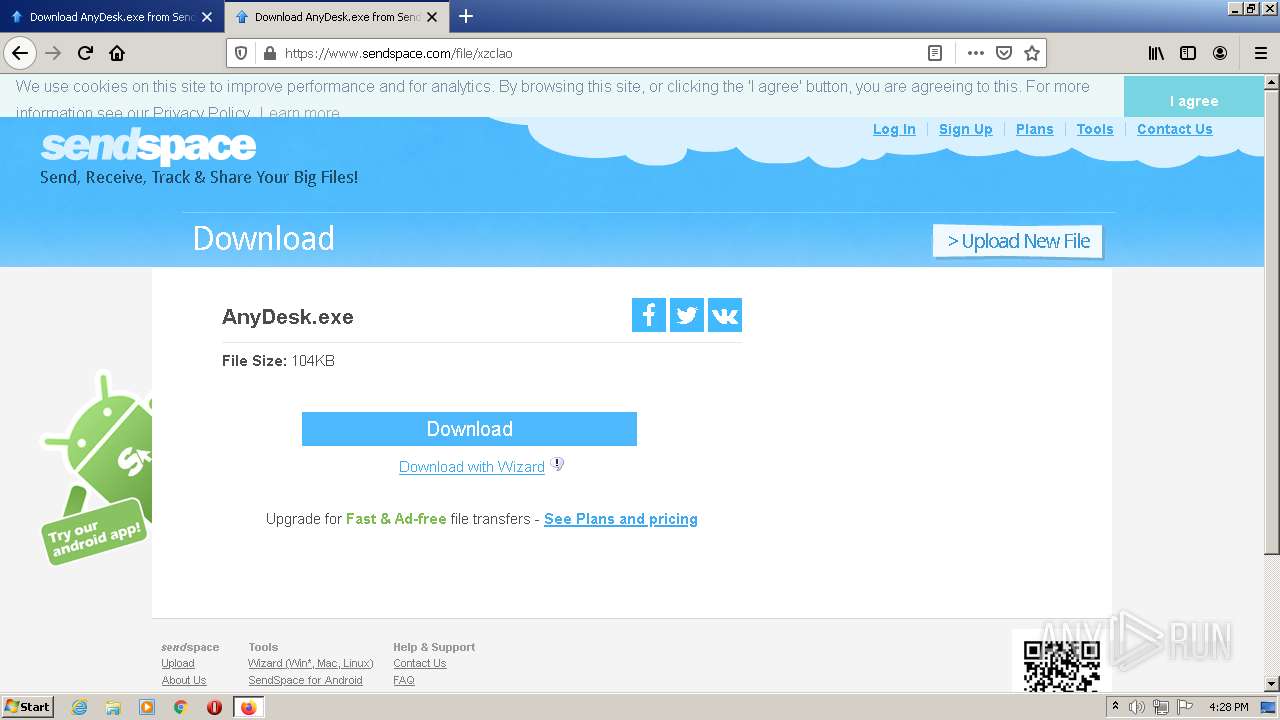This screenshot has width=1280, height=720.
Task: Click the Wizard info hint icon
Action: pyautogui.click(x=557, y=464)
